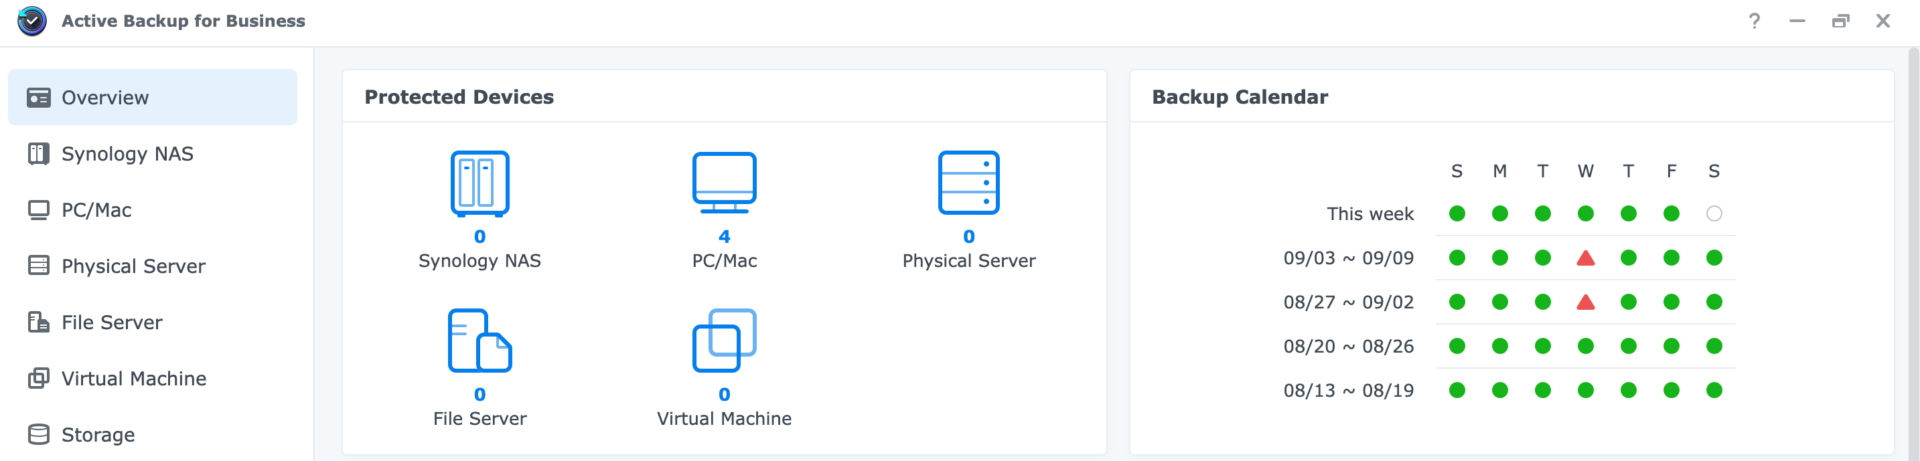Click the Synology NAS label under Protected Devices
Screen dimensions: 1920x461
click(x=480, y=261)
